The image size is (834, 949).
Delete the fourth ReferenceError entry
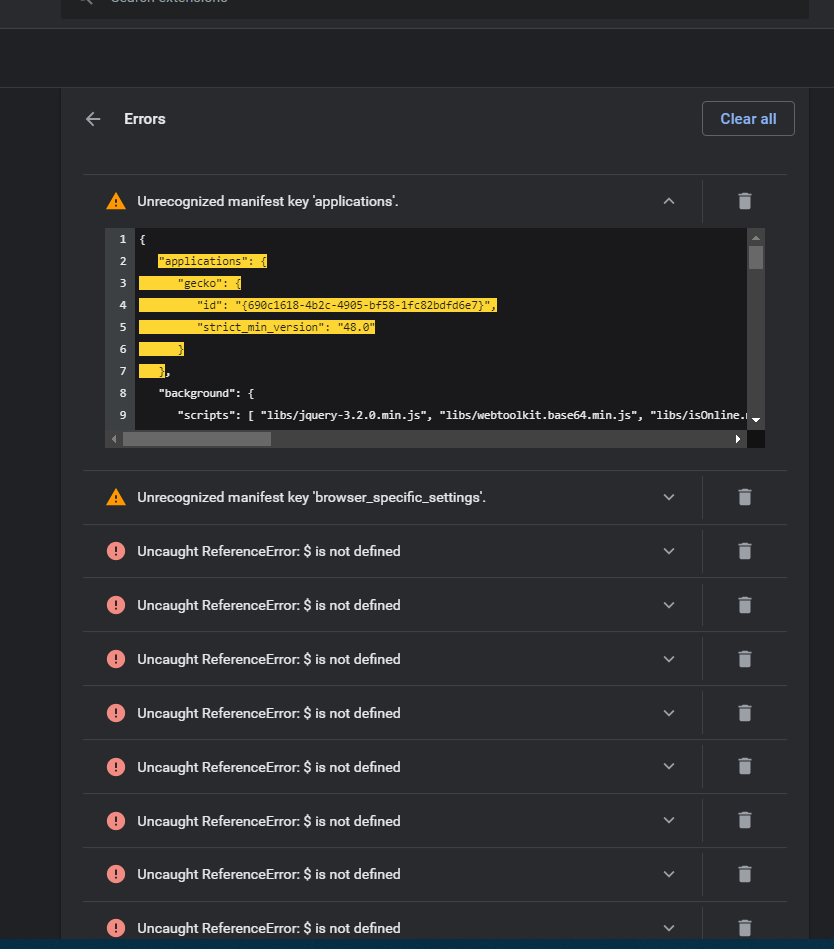pyautogui.click(x=744, y=712)
